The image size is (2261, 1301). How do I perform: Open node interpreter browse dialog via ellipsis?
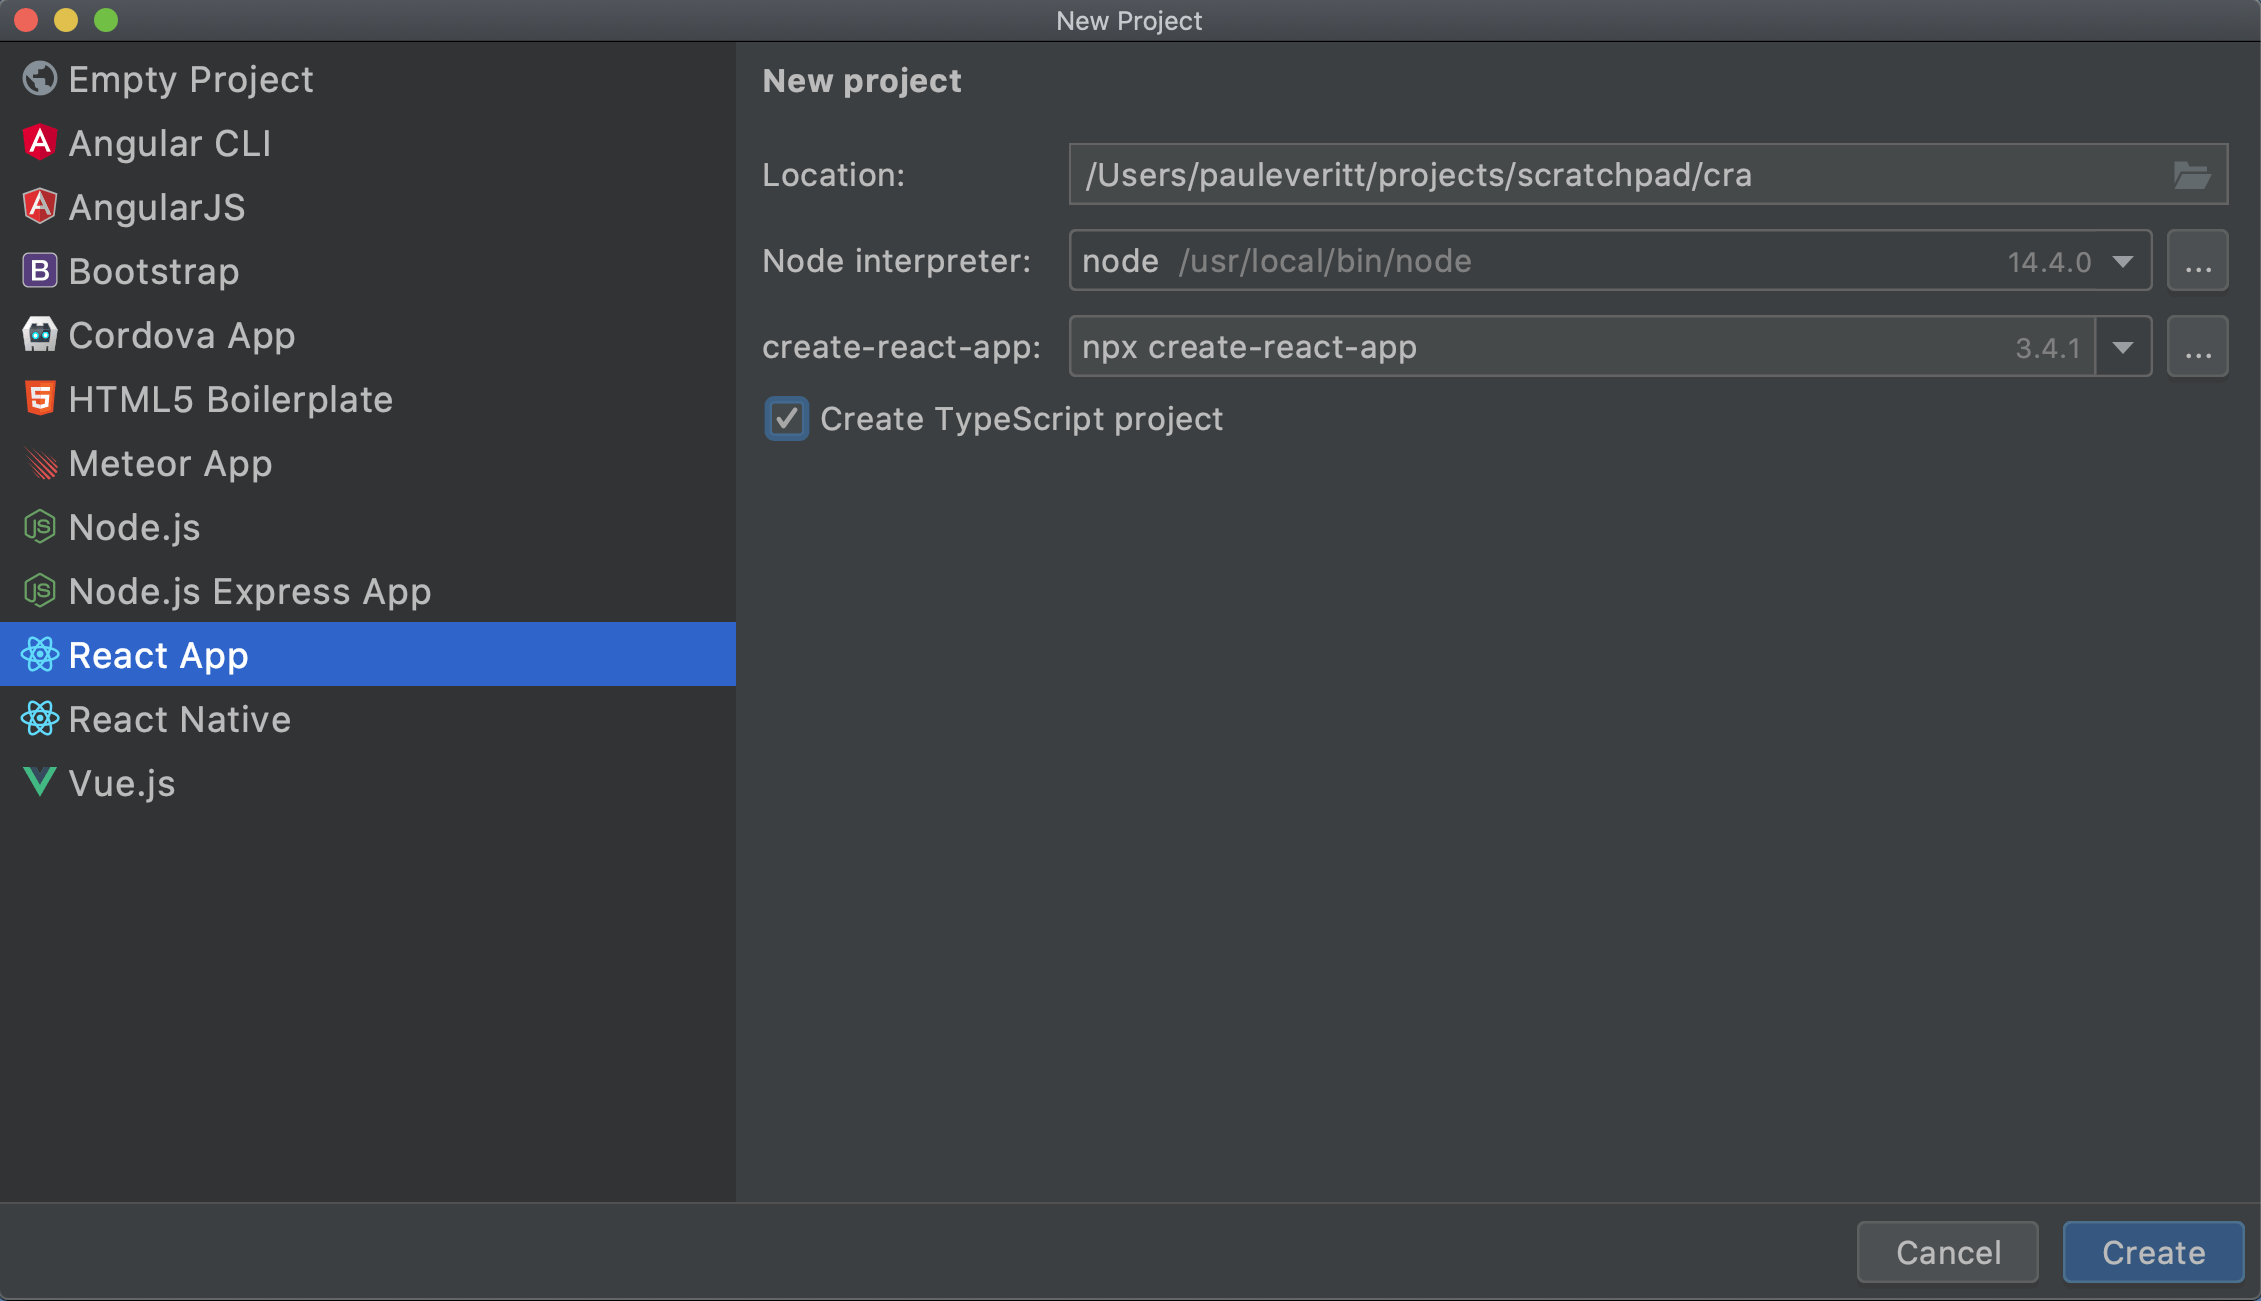click(2197, 260)
